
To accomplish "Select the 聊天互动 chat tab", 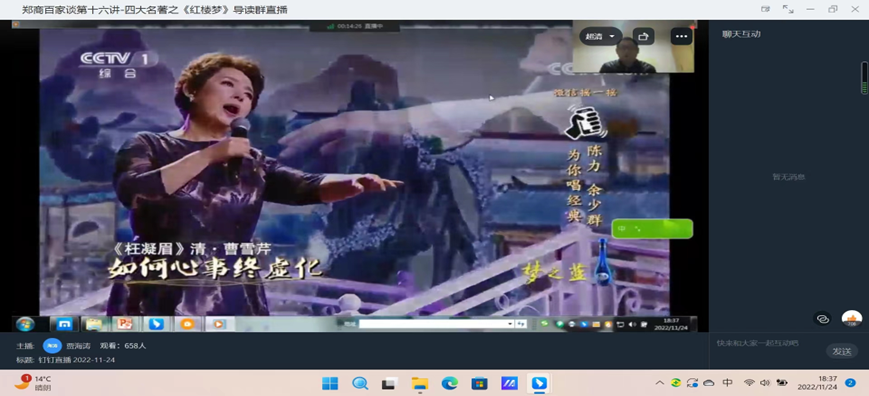I will (x=741, y=34).
